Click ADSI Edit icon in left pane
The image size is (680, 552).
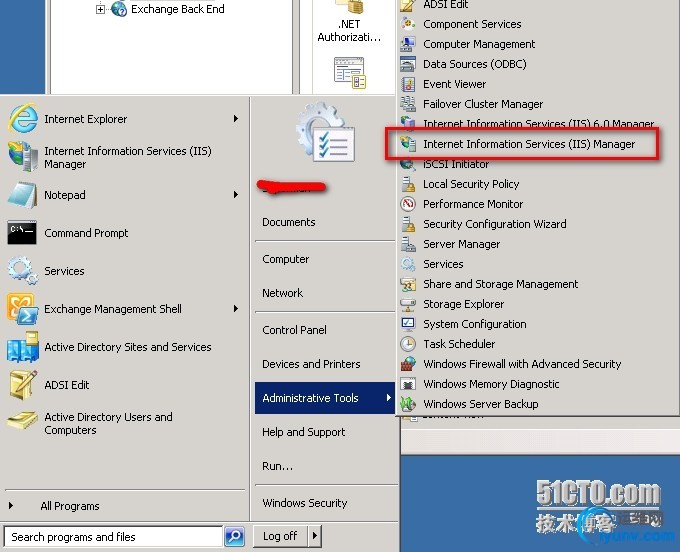pyautogui.click(x=23, y=385)
